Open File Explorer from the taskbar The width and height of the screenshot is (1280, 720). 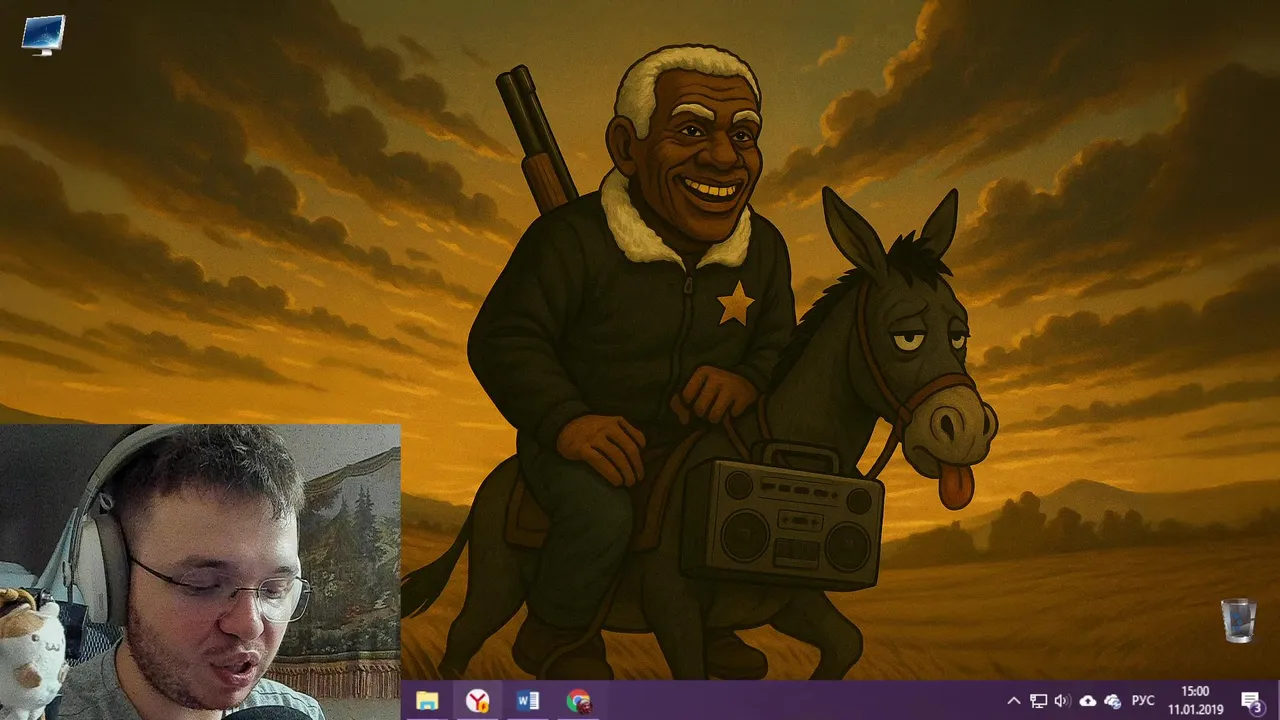(427, 701)
